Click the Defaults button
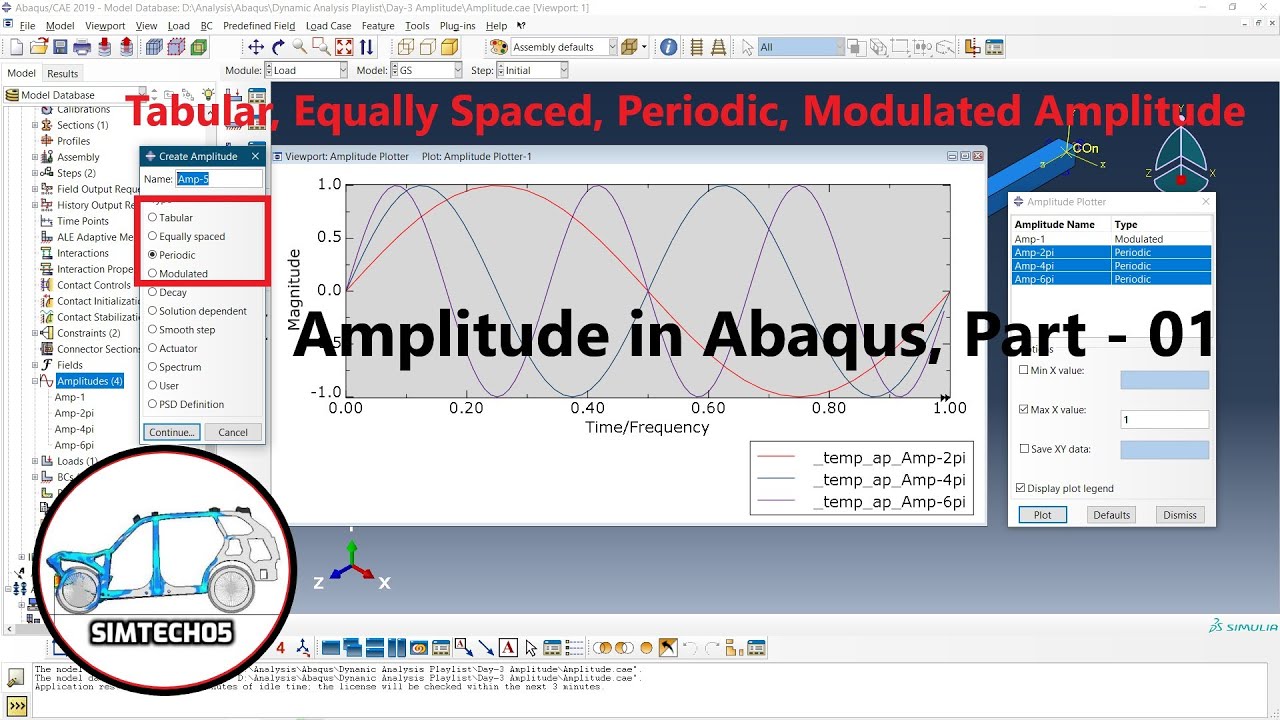The height and width of the screenshot is (720, 1280). pos(1111,515)
